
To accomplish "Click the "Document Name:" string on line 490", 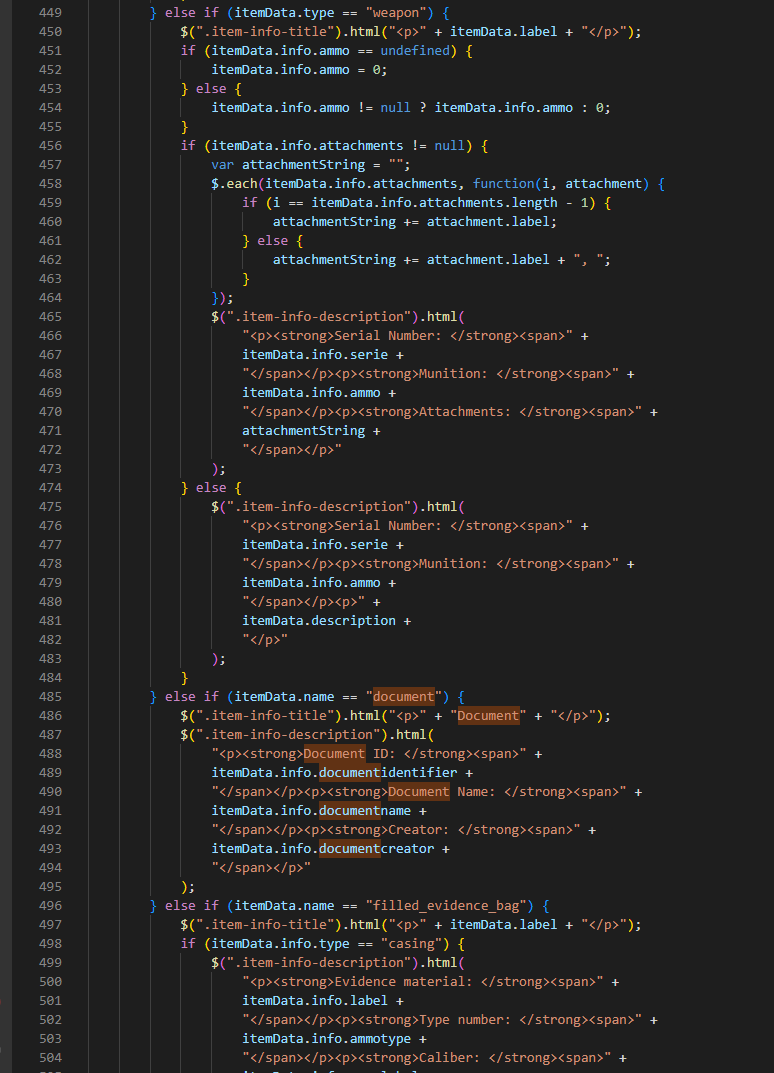I will click(x=441, y=792).
